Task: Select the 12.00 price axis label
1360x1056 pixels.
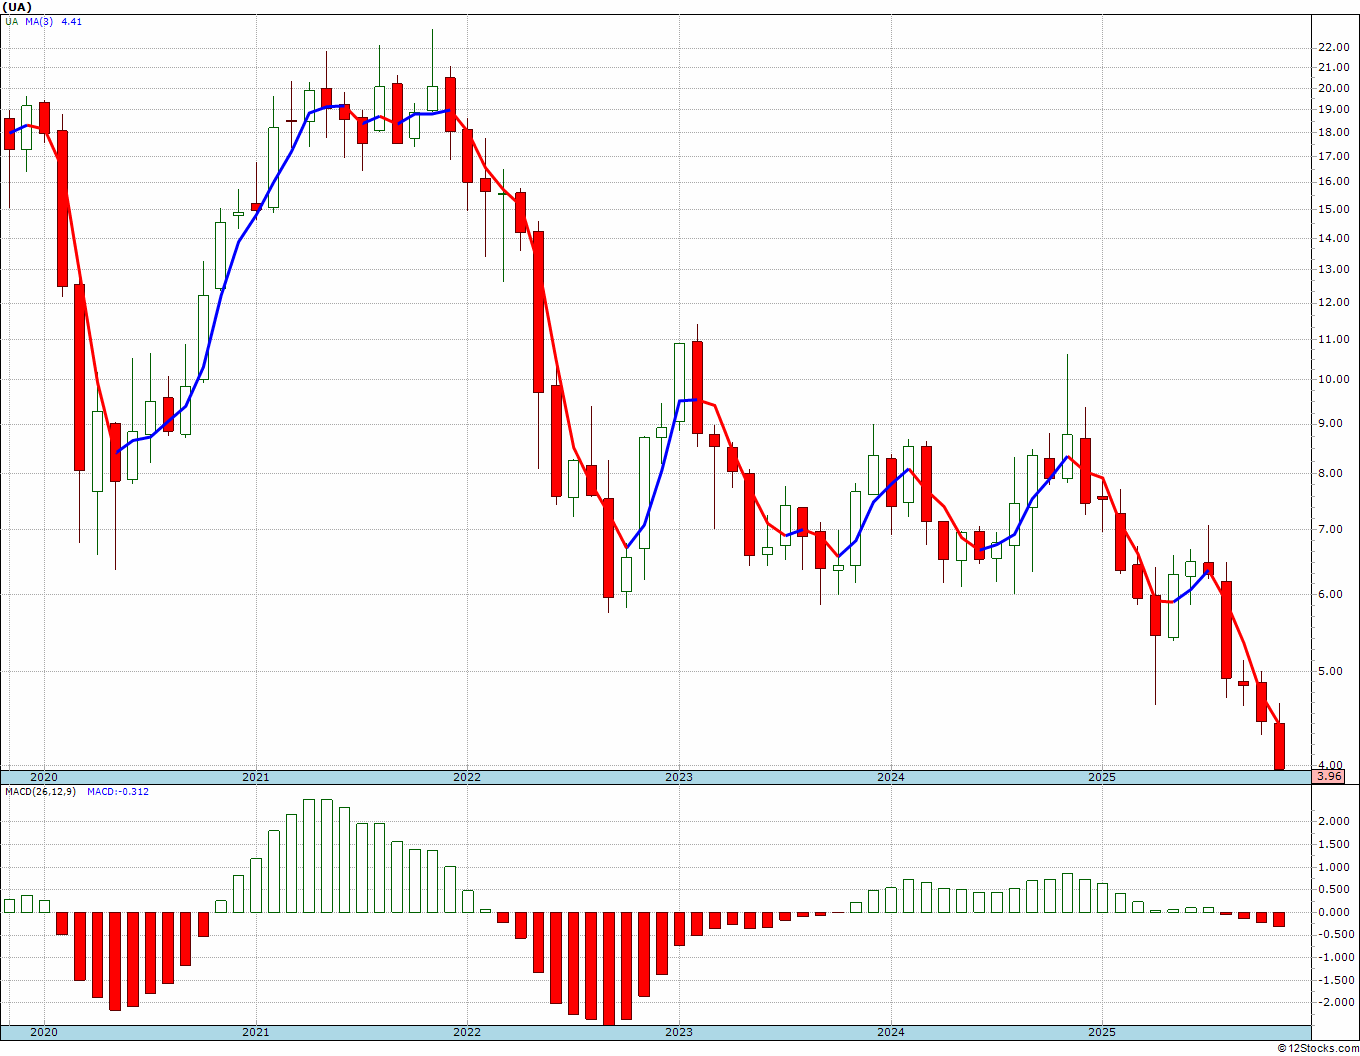Action: click(1334, 303)
